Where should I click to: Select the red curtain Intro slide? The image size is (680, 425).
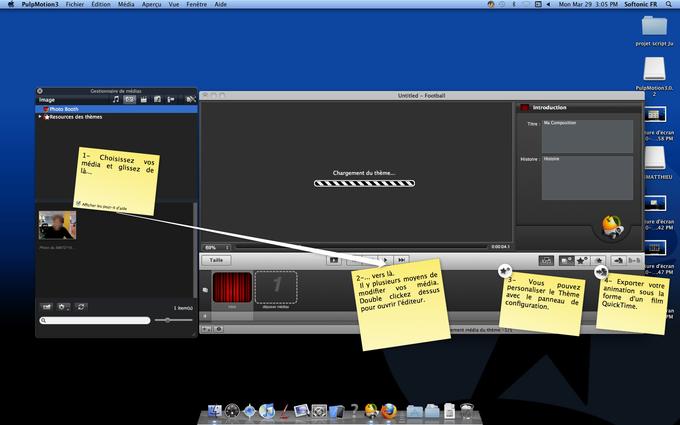click(x=232, y=287)
